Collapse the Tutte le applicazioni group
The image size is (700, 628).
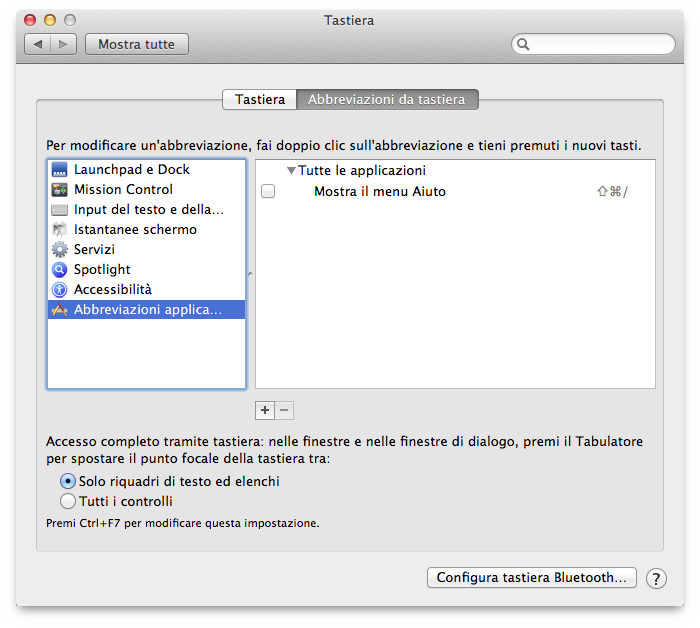pyautogui.click(x=291, y=171)
